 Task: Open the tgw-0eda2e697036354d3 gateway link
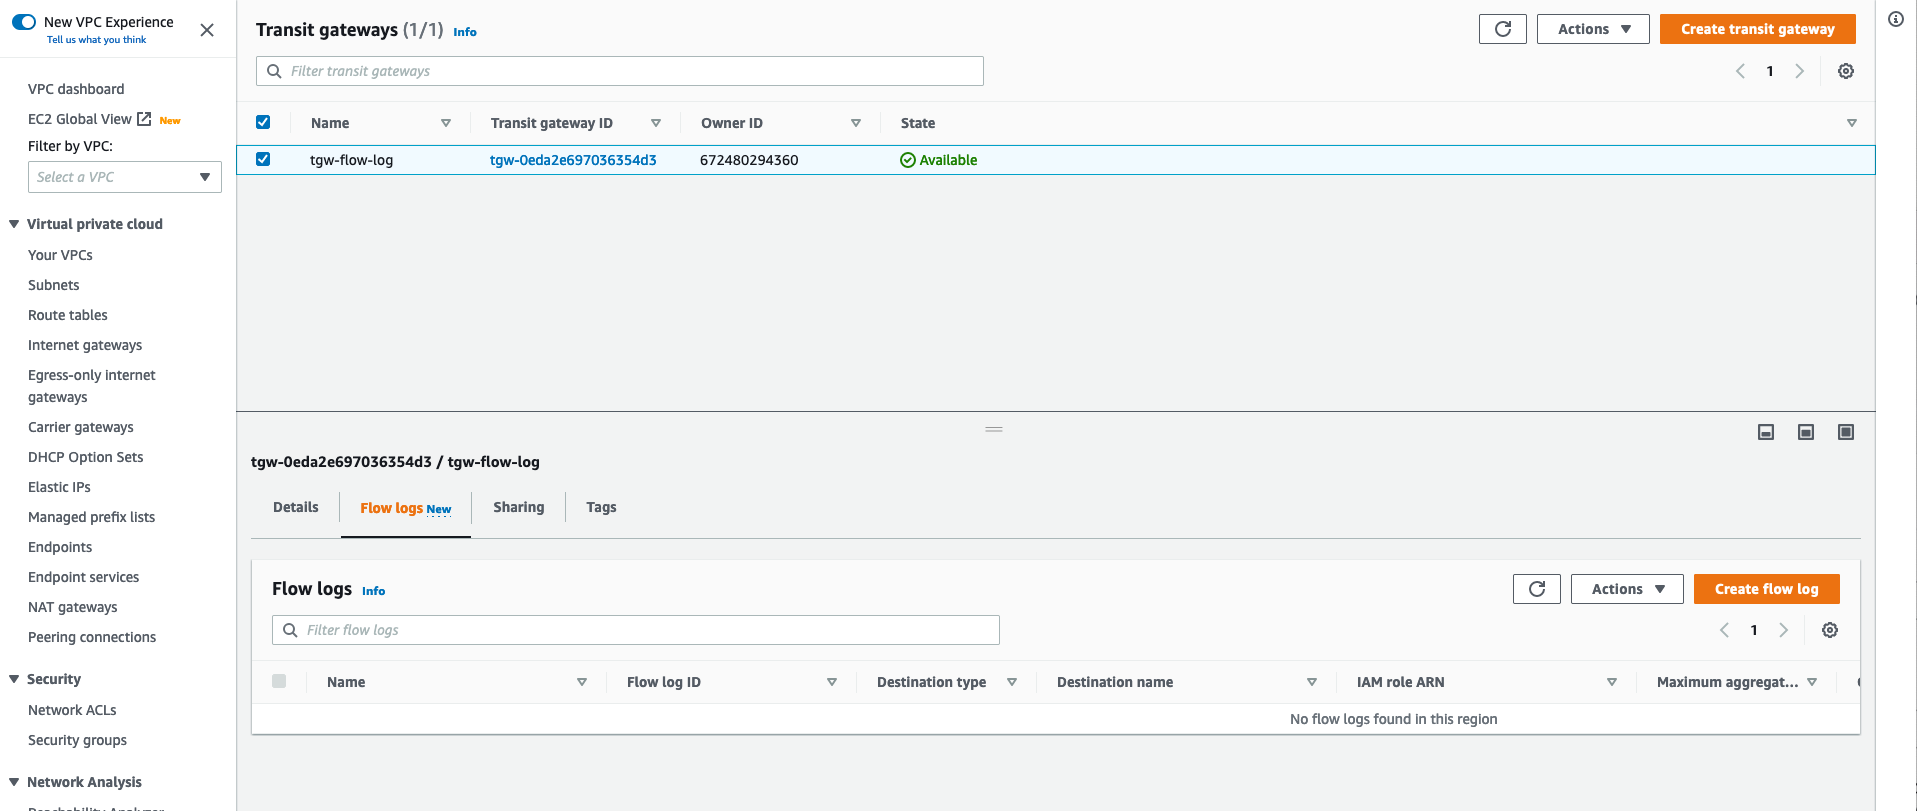[573, 160]
